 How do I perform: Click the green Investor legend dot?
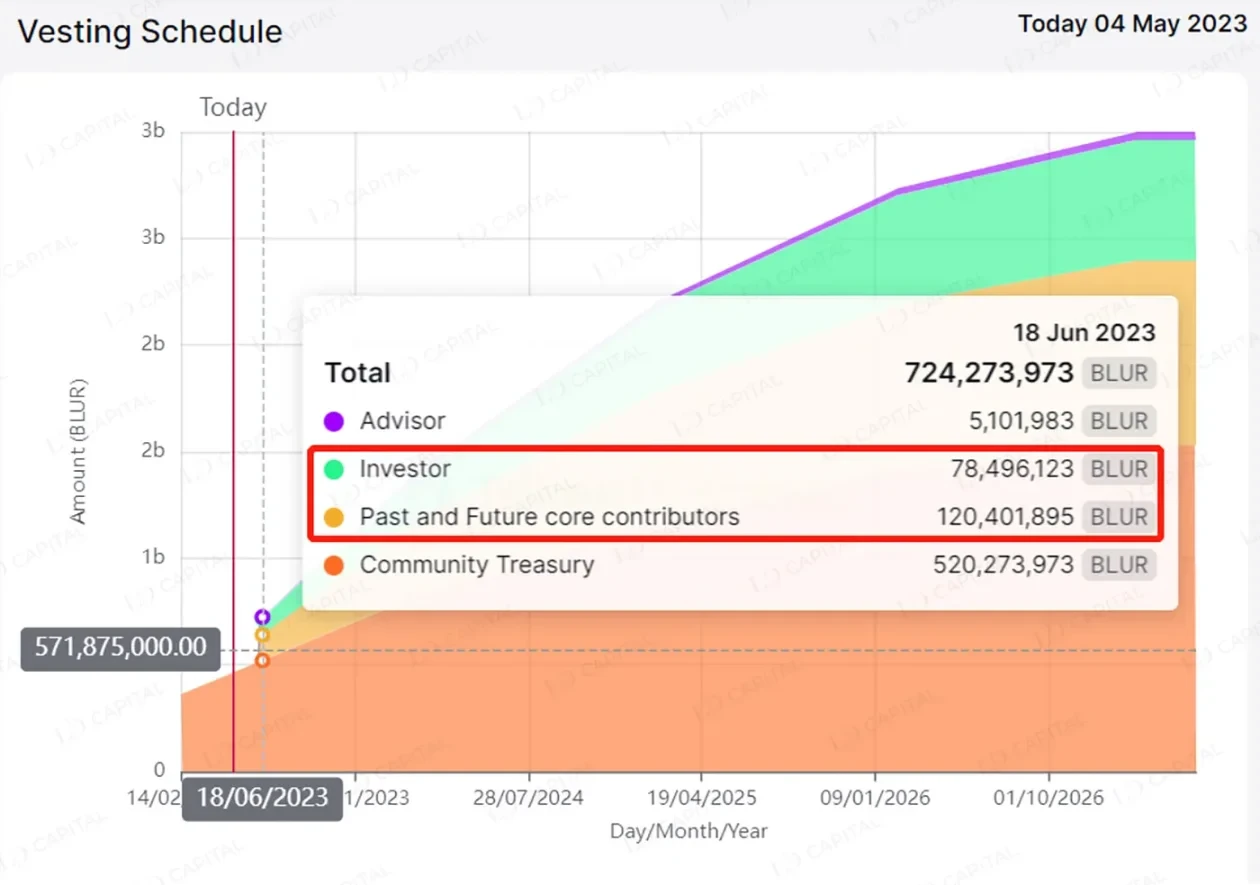[334, 469]
